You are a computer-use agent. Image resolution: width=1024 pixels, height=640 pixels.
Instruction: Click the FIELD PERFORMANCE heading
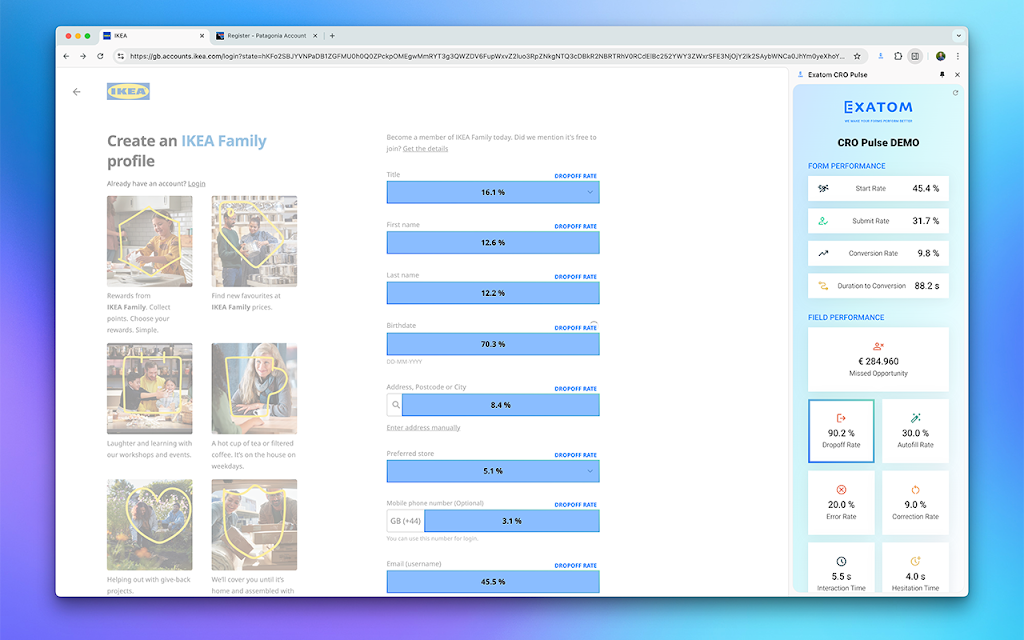click(x=846, y=317)
